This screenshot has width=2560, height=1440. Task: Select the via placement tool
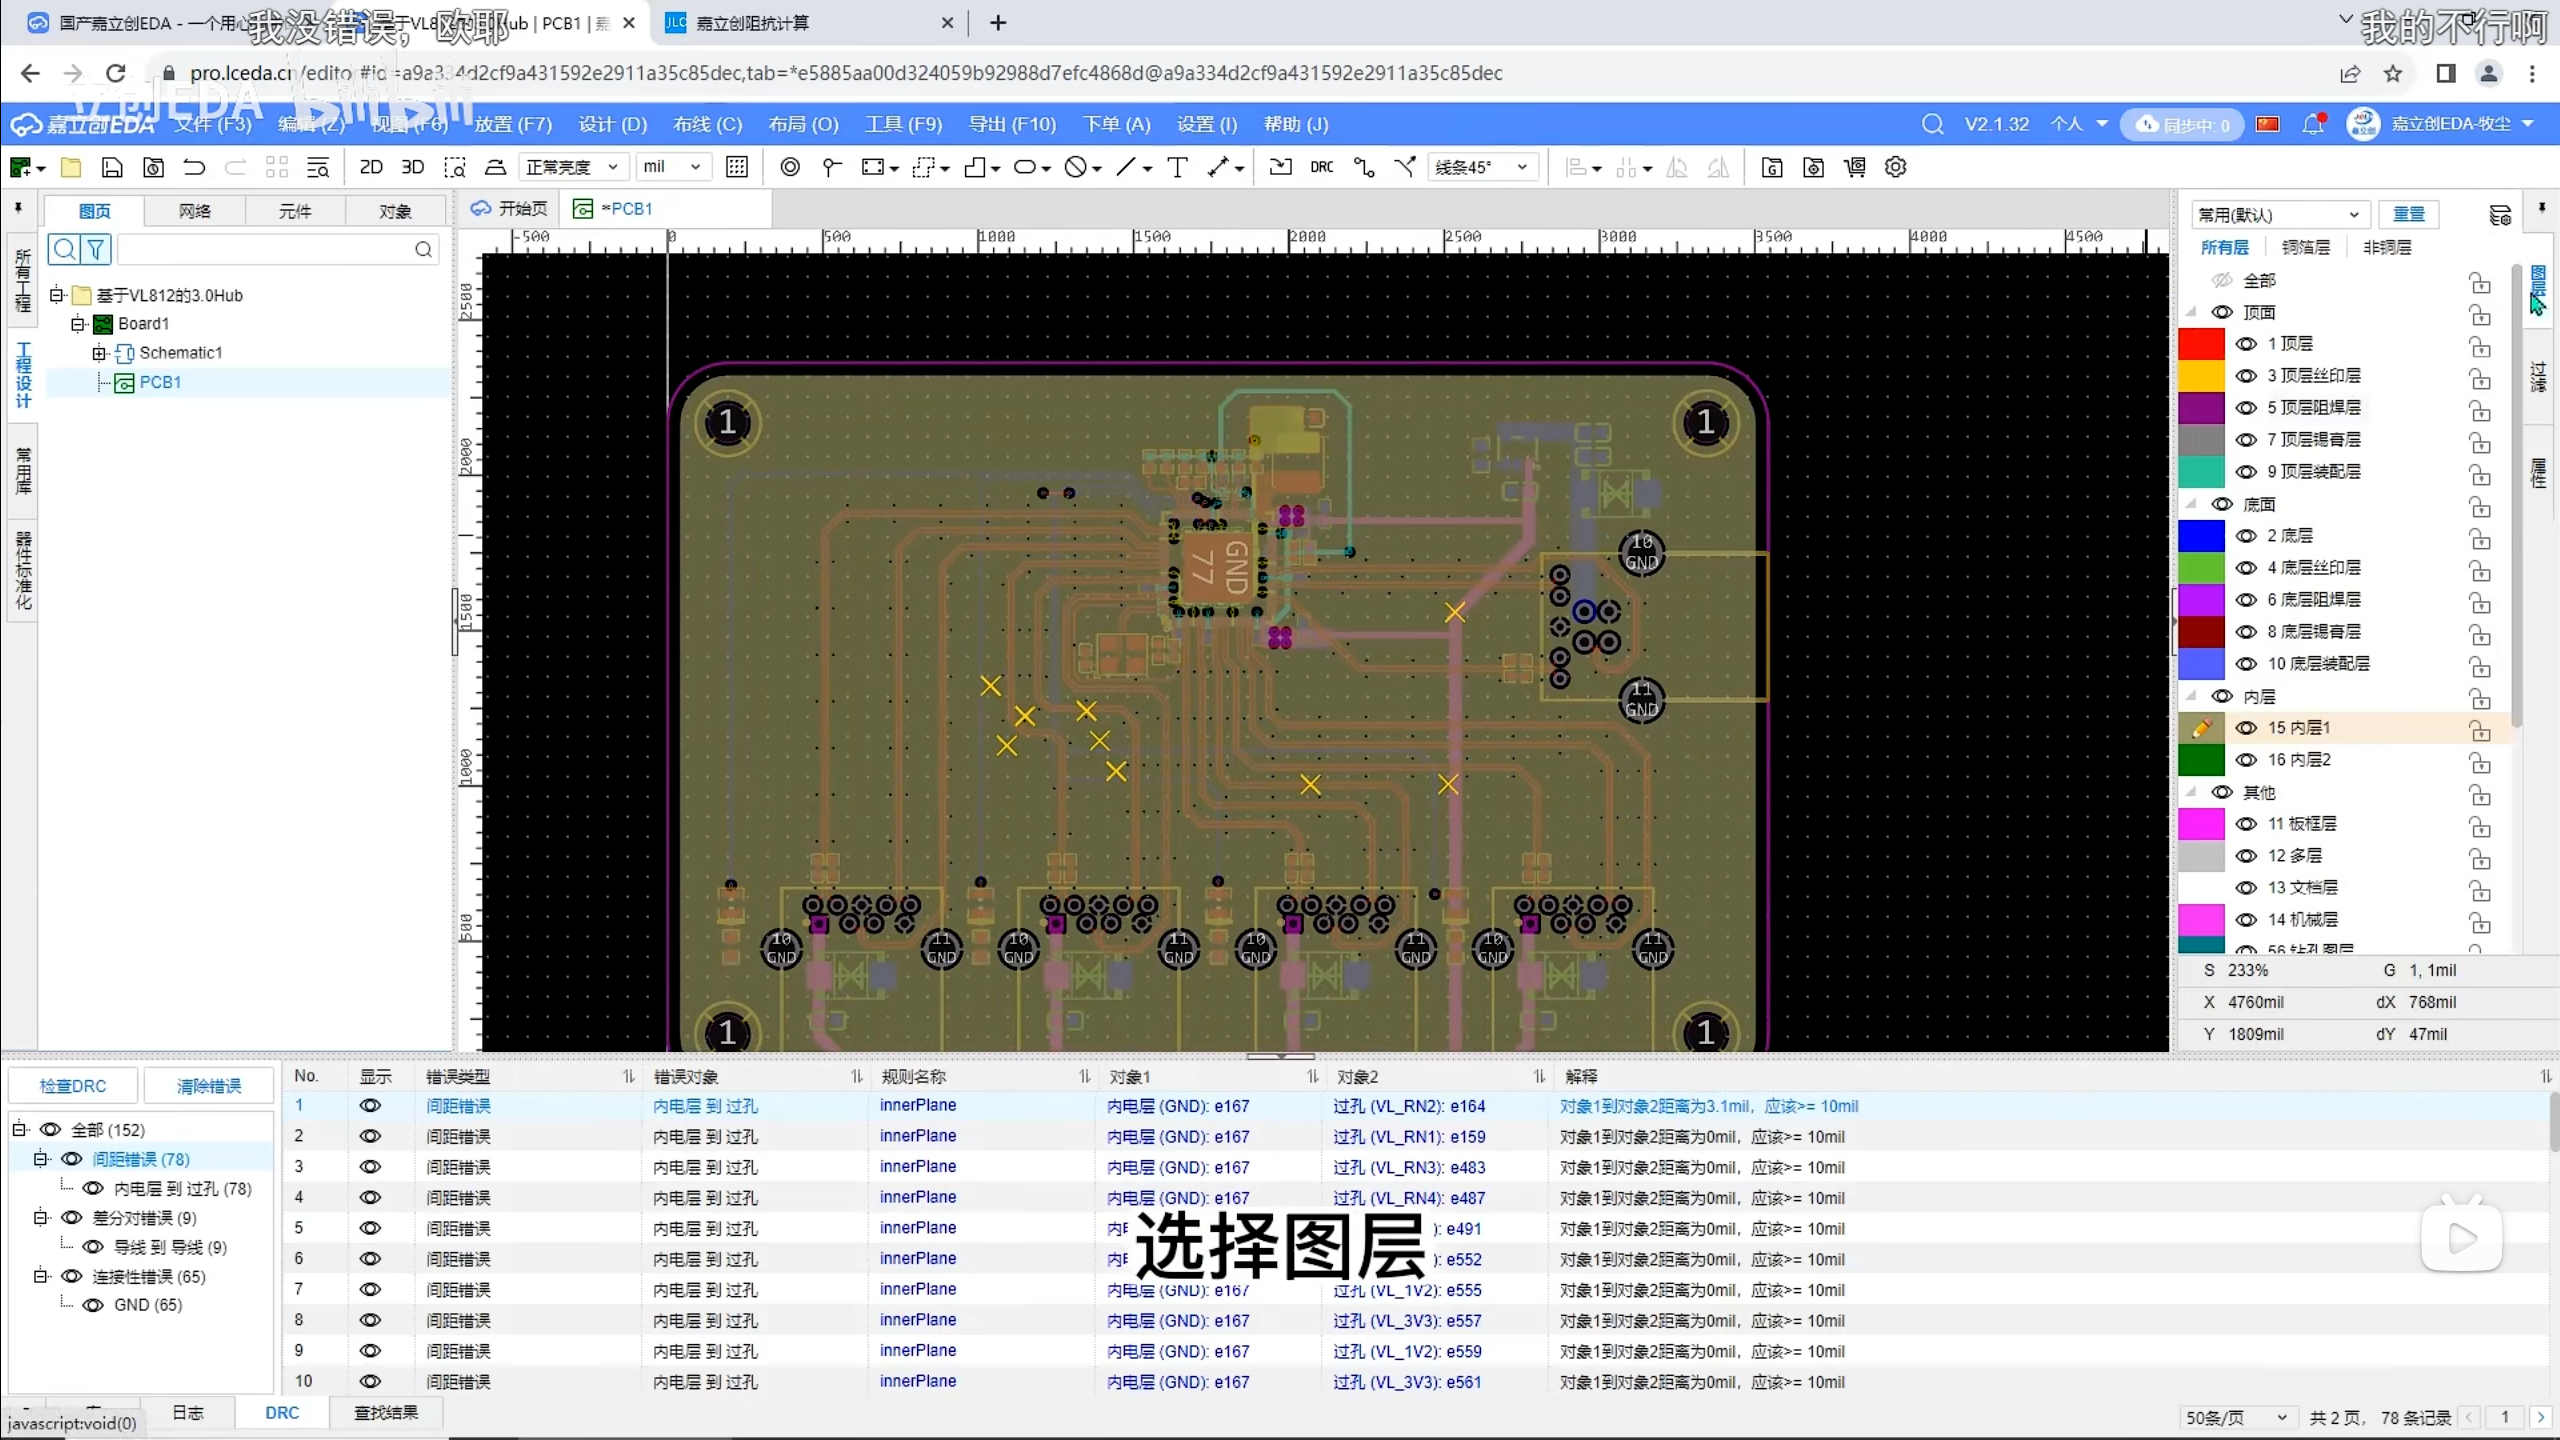[x=789, y=167]
